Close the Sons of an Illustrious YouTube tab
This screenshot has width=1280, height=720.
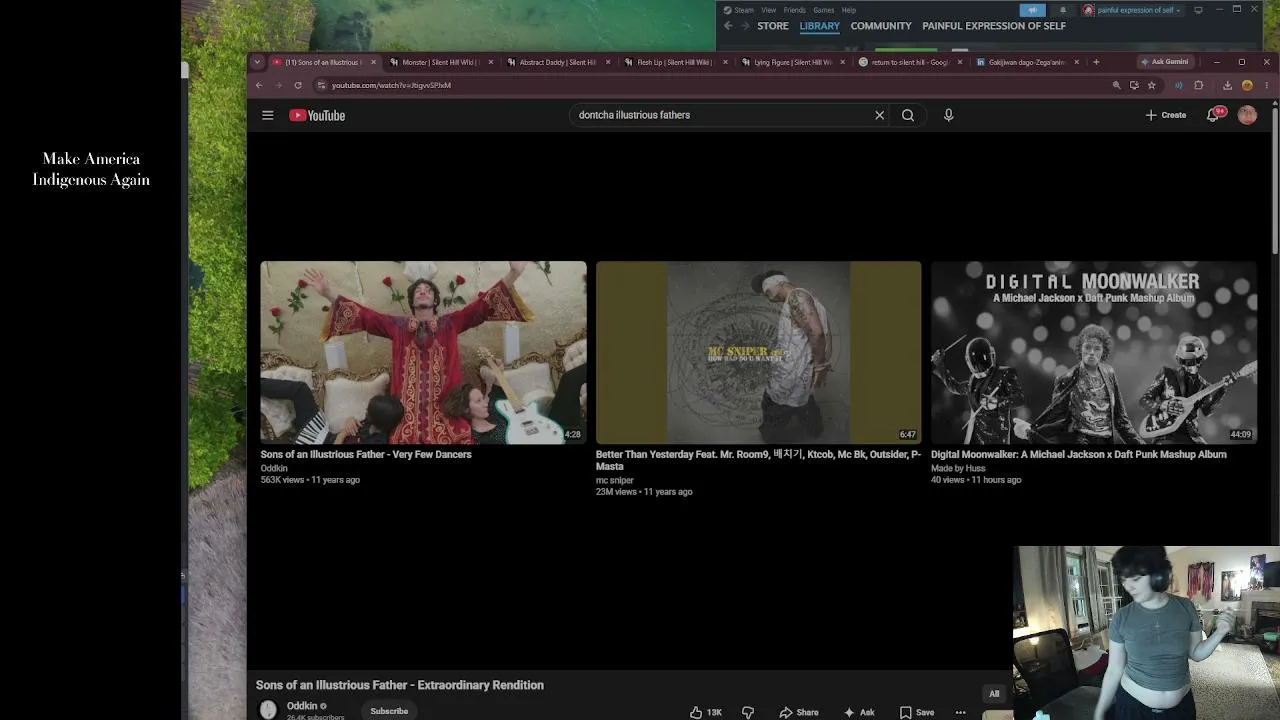373,62
